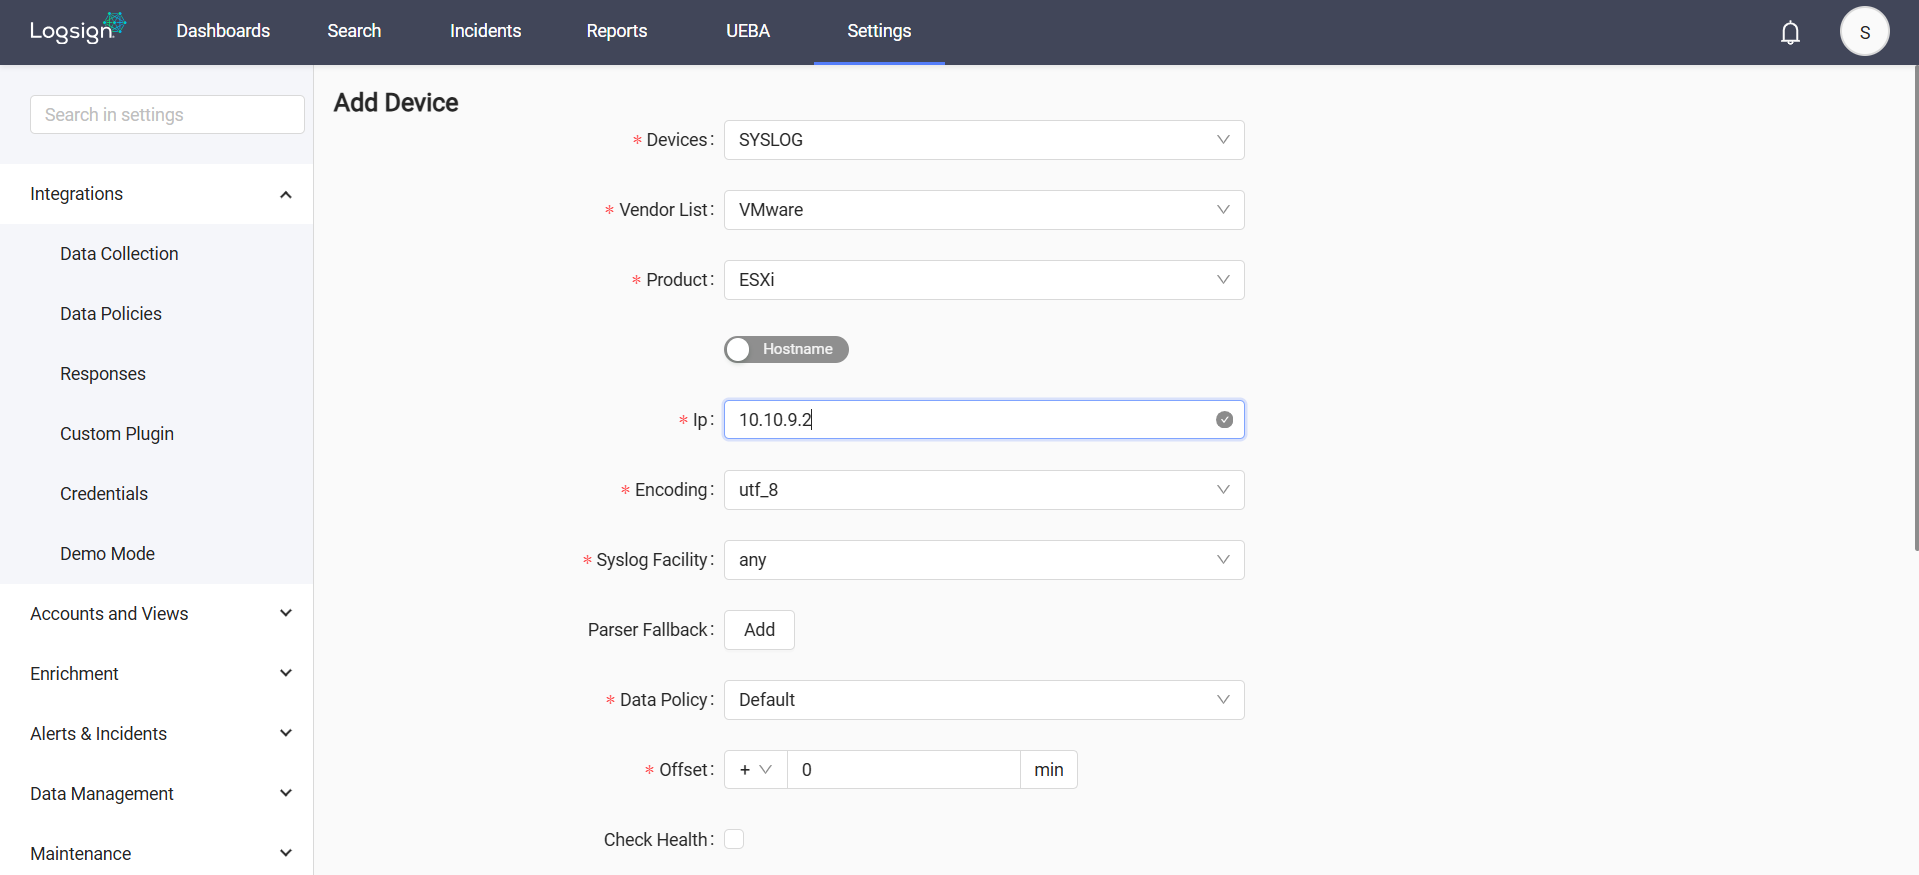This screenshot has width=1919, height=875.
Task: Click the Ip address input field
Action: 984,420
